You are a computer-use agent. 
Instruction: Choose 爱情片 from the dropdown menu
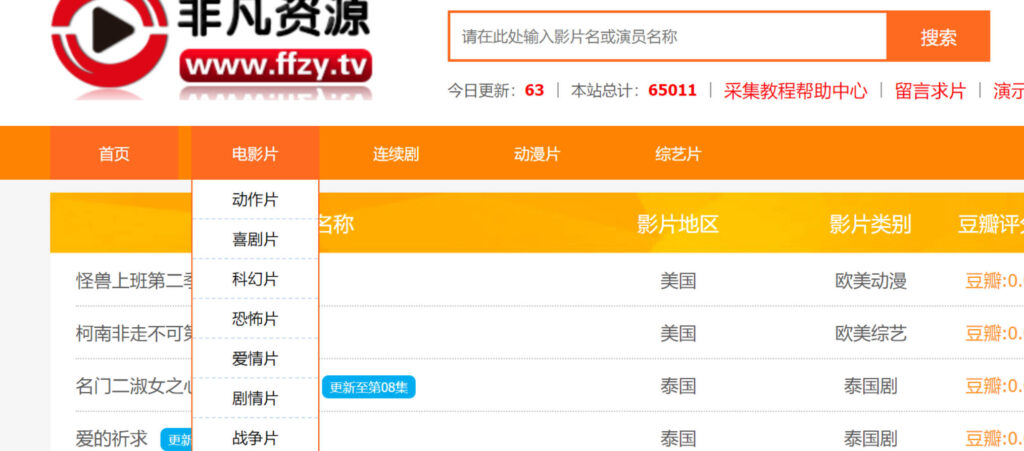(x=255, y=359)
